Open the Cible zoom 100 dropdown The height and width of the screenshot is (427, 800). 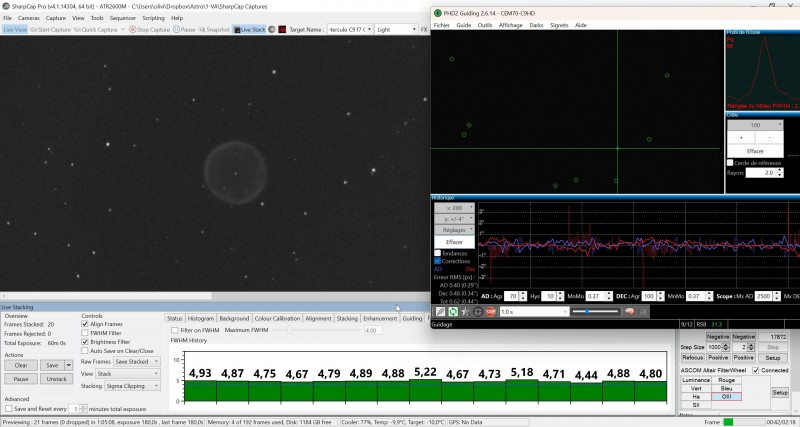tap(755, 125)
